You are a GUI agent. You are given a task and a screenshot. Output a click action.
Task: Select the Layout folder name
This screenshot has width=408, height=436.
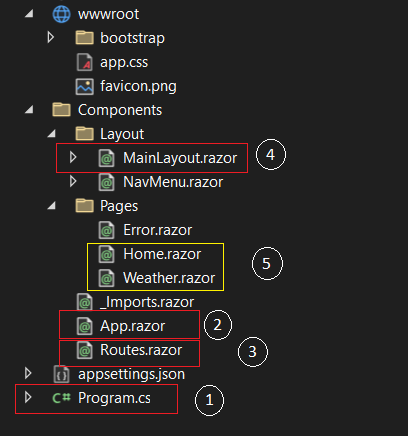122,134
